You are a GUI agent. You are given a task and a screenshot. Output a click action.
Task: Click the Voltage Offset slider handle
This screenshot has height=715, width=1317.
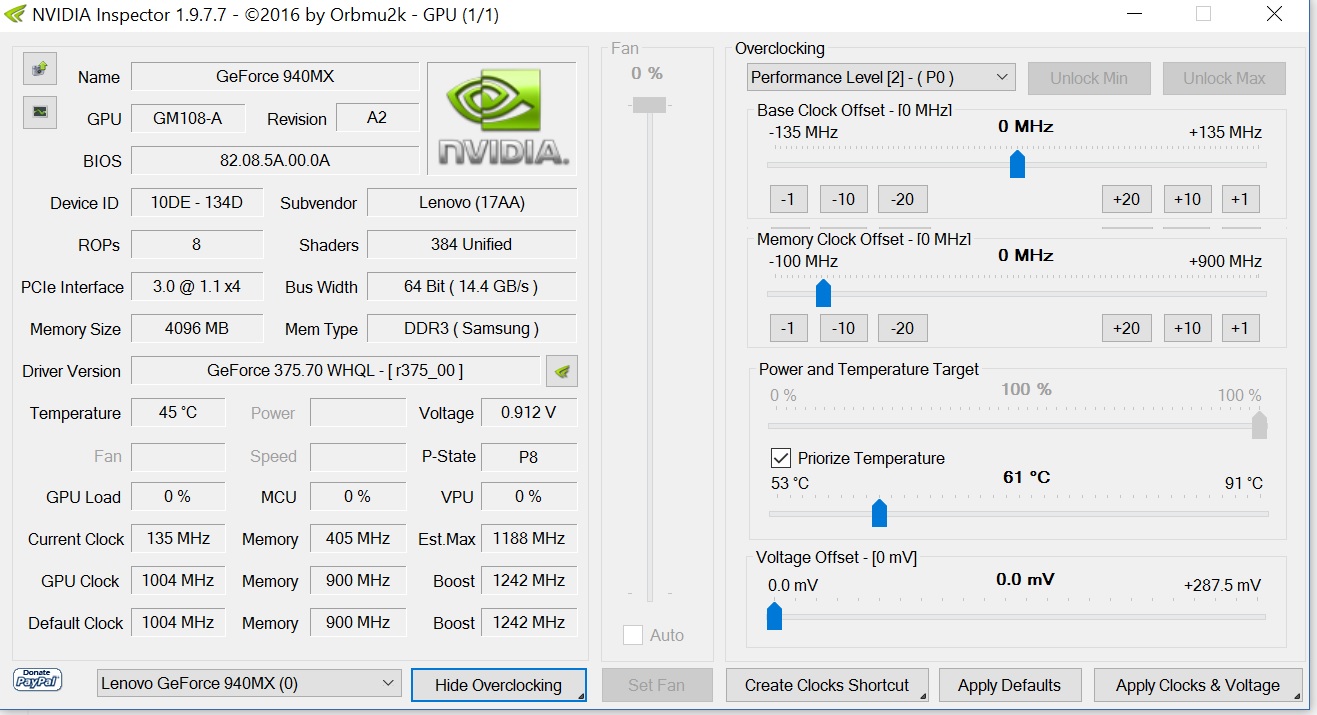pos(774,615)
